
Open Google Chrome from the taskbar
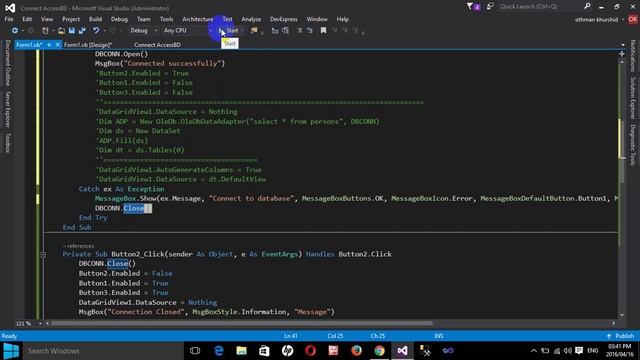pyautogui.click(x=380, y=351)
